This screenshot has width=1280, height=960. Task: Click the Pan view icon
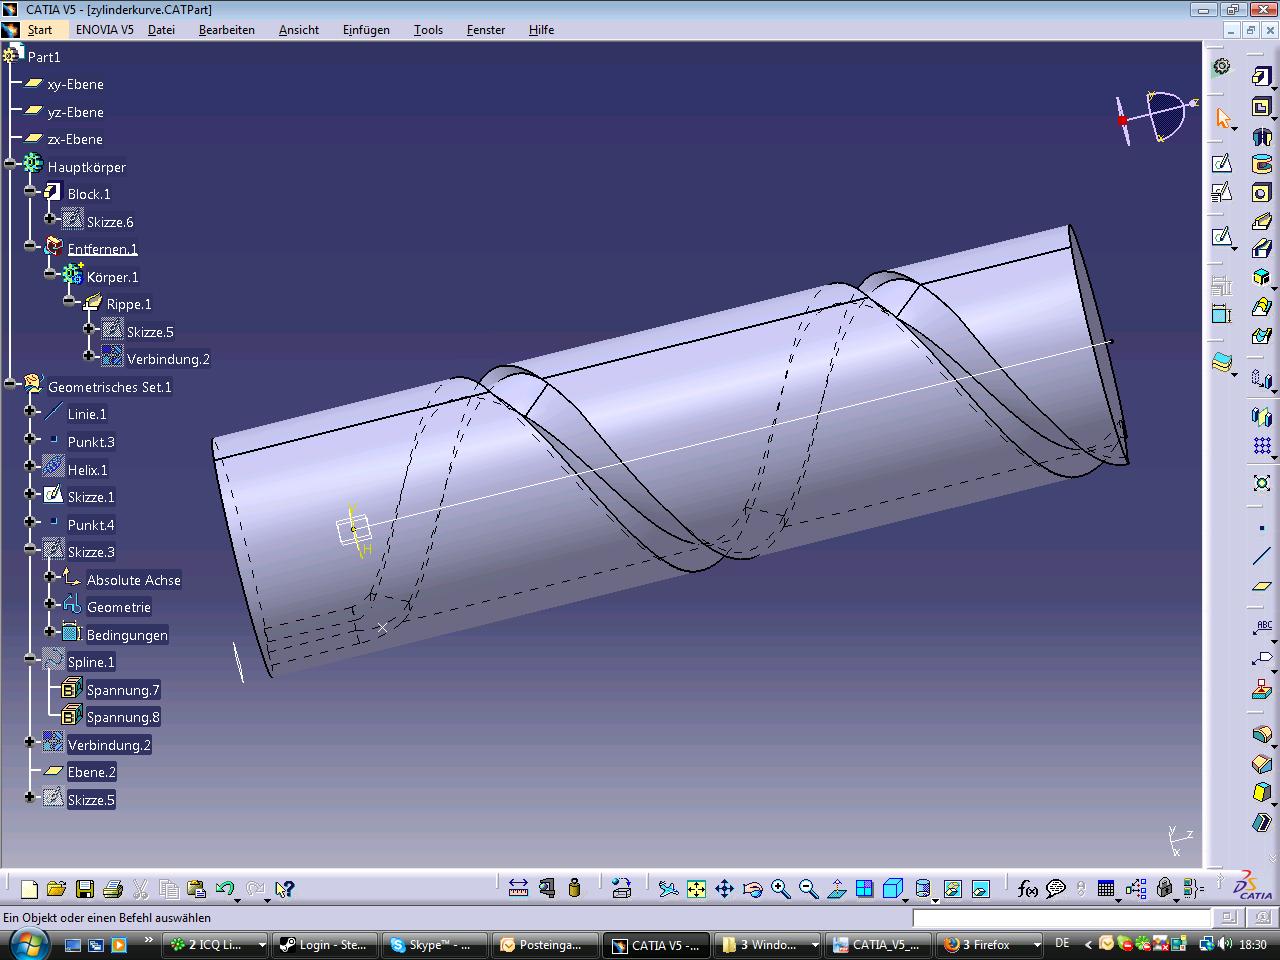coord(724,888)
